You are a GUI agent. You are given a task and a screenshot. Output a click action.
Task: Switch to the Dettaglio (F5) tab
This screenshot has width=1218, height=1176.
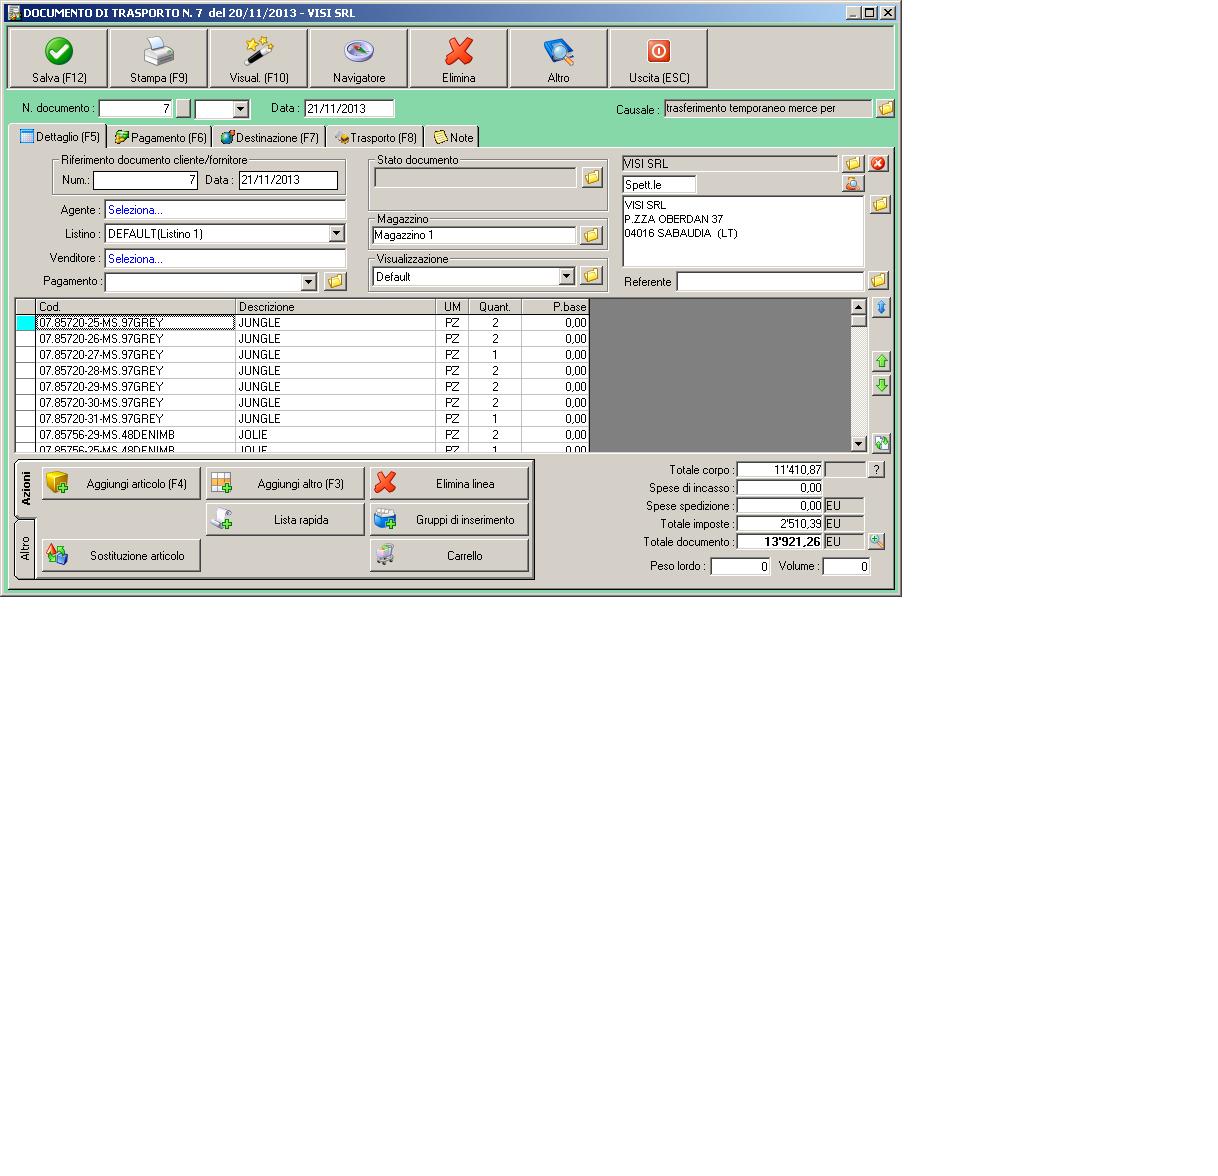[58, 136]
